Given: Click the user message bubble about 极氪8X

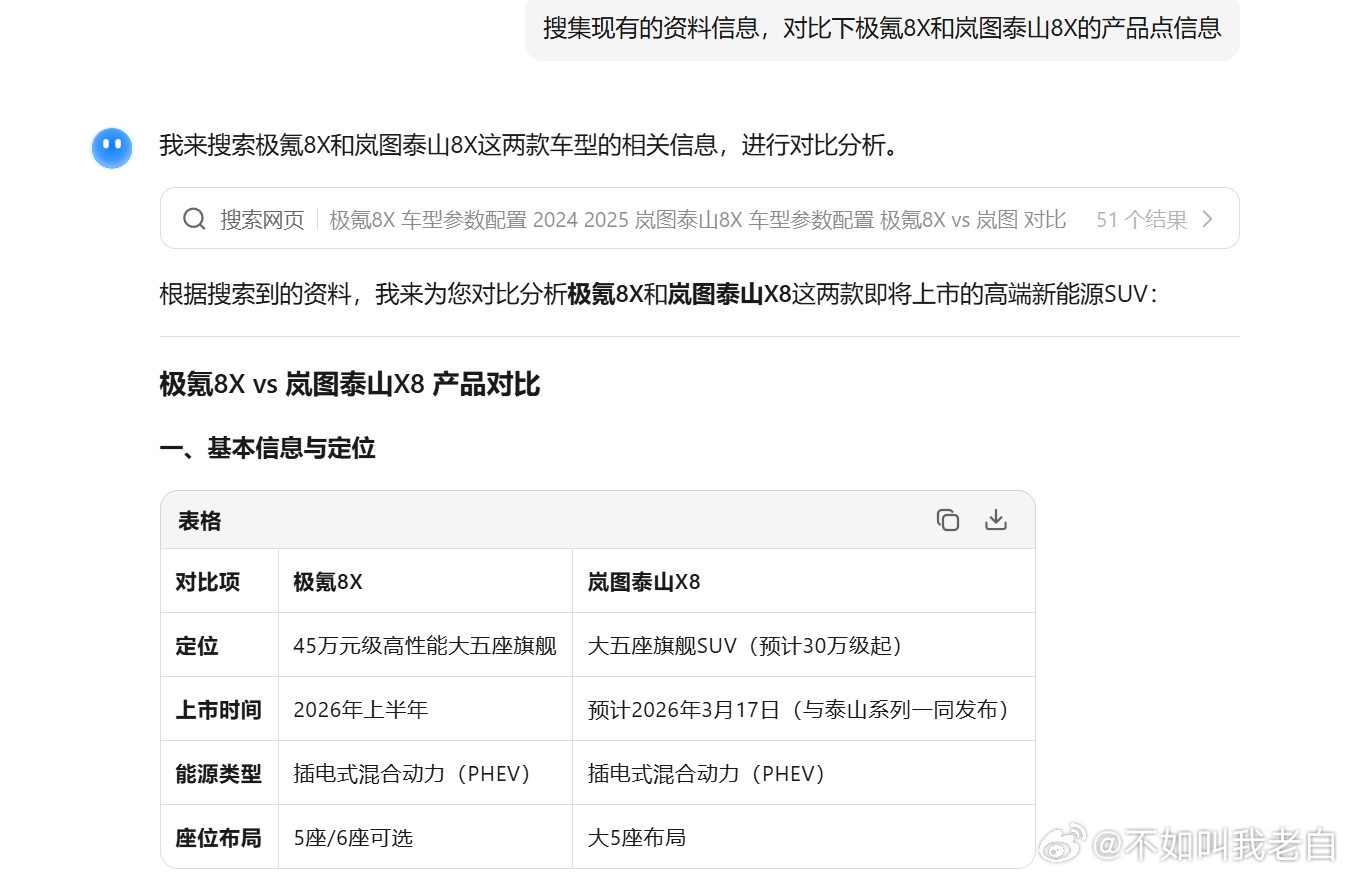Looking at the screenshot, I should pyautogui.click(x=882, y=27).
